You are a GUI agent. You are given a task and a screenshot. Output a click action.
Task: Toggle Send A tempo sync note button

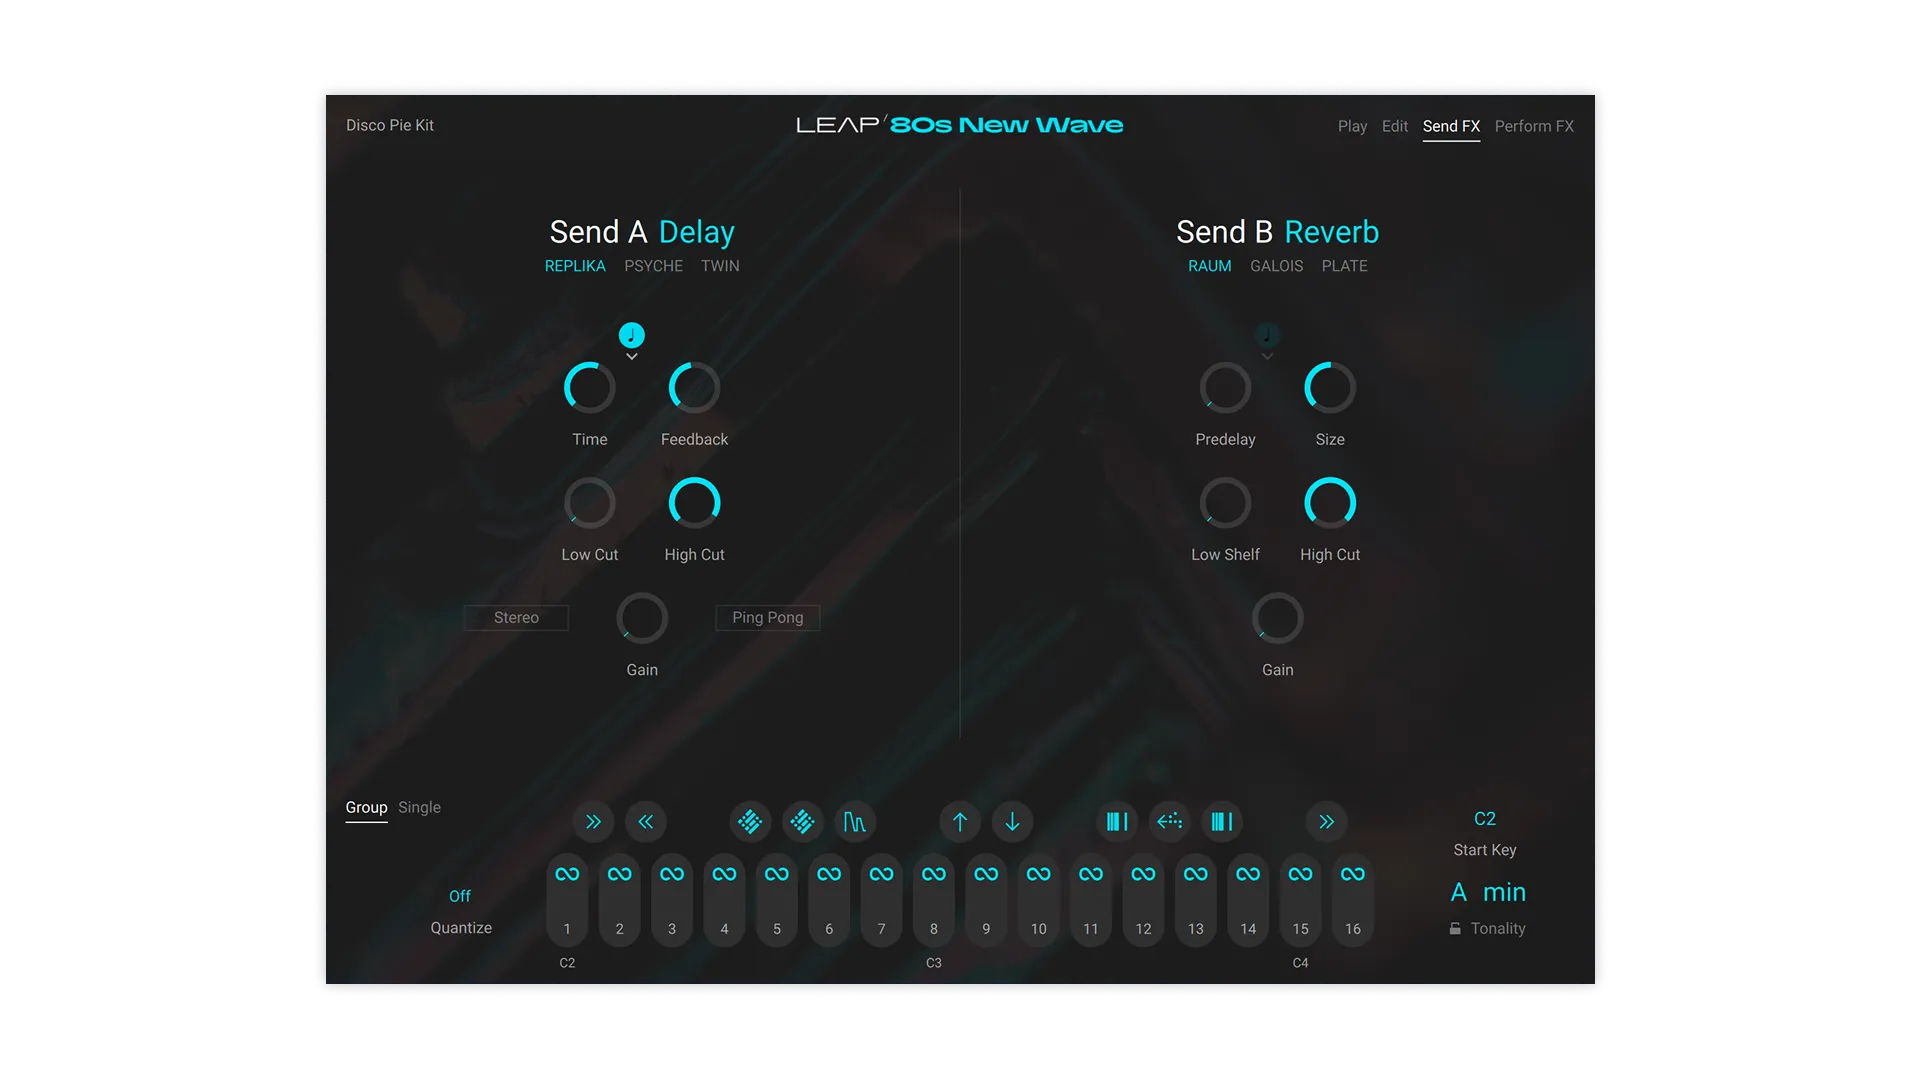click(x=631, y=335)
